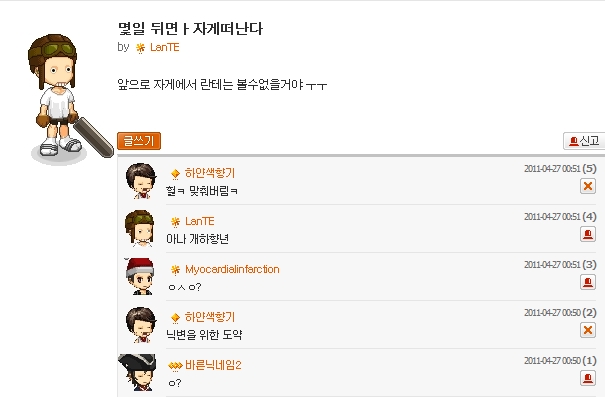
Task: Click the rank badge icon beside author LanTE
Action: 140,48
